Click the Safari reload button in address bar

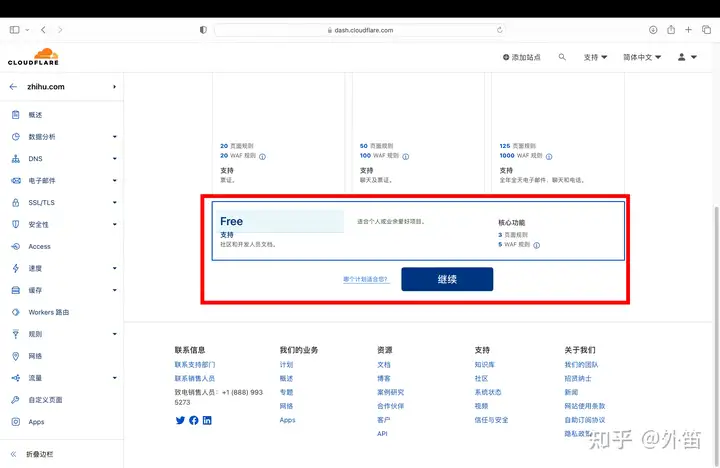coord(499,30)
